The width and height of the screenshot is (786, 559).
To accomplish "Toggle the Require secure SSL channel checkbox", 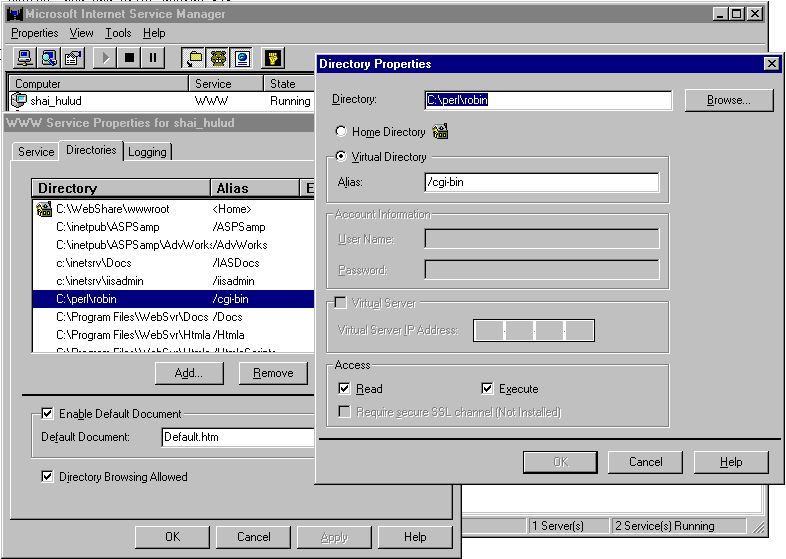I will [344, 412].
